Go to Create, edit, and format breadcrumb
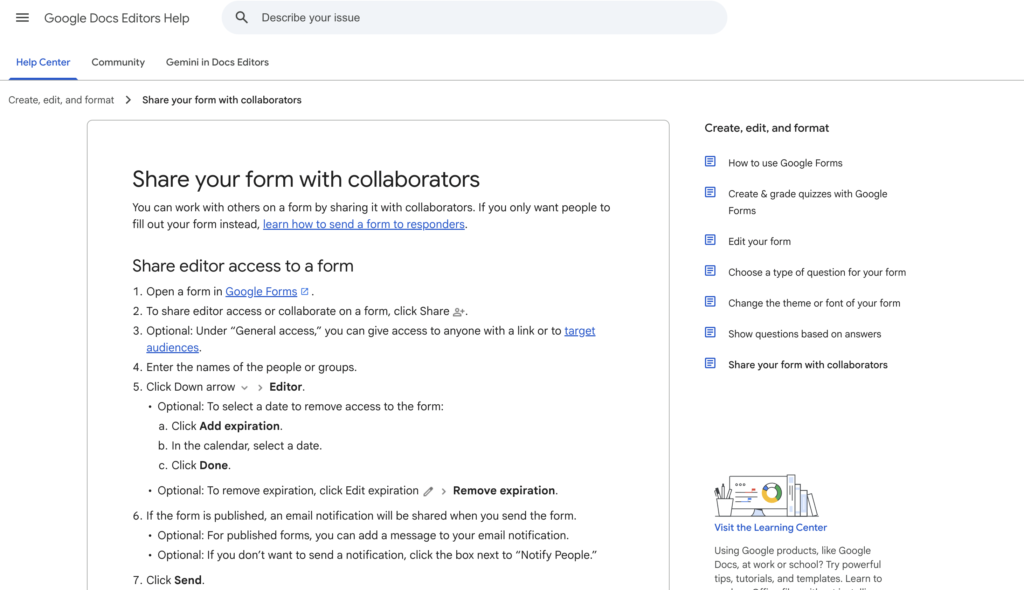 (x=61, y=100)
